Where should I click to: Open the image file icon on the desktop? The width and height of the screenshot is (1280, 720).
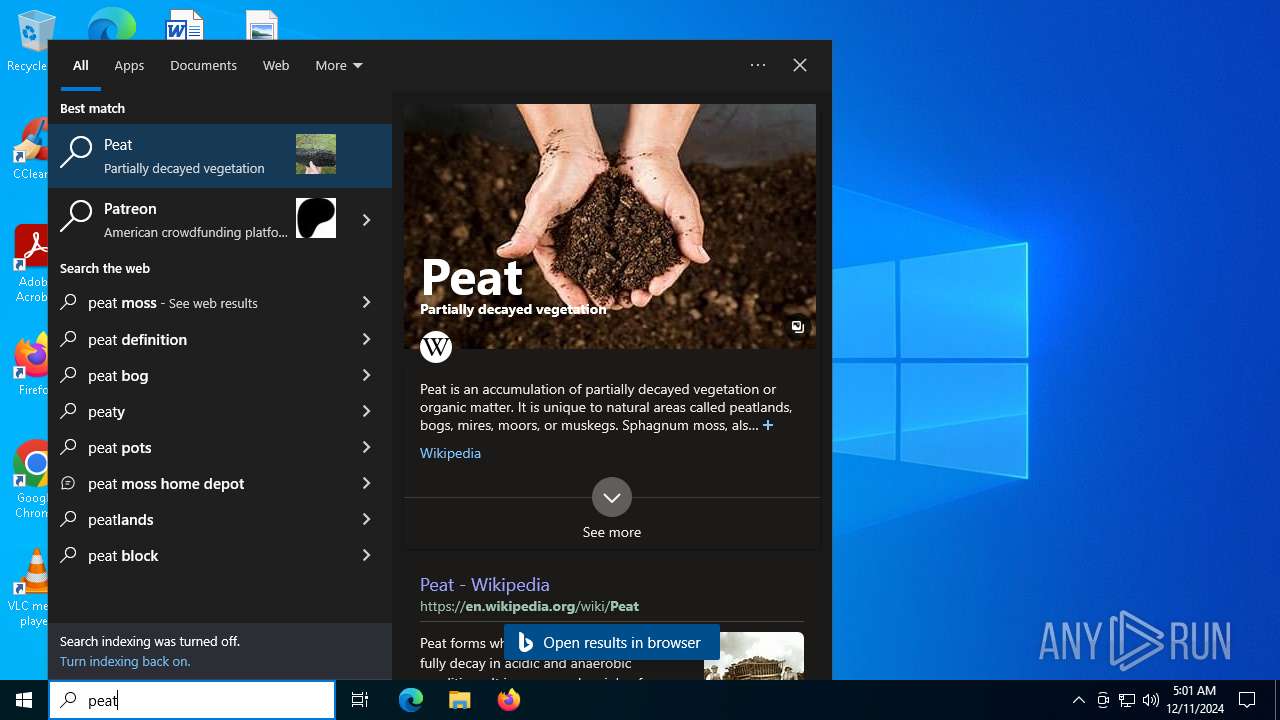pos(262,24)
